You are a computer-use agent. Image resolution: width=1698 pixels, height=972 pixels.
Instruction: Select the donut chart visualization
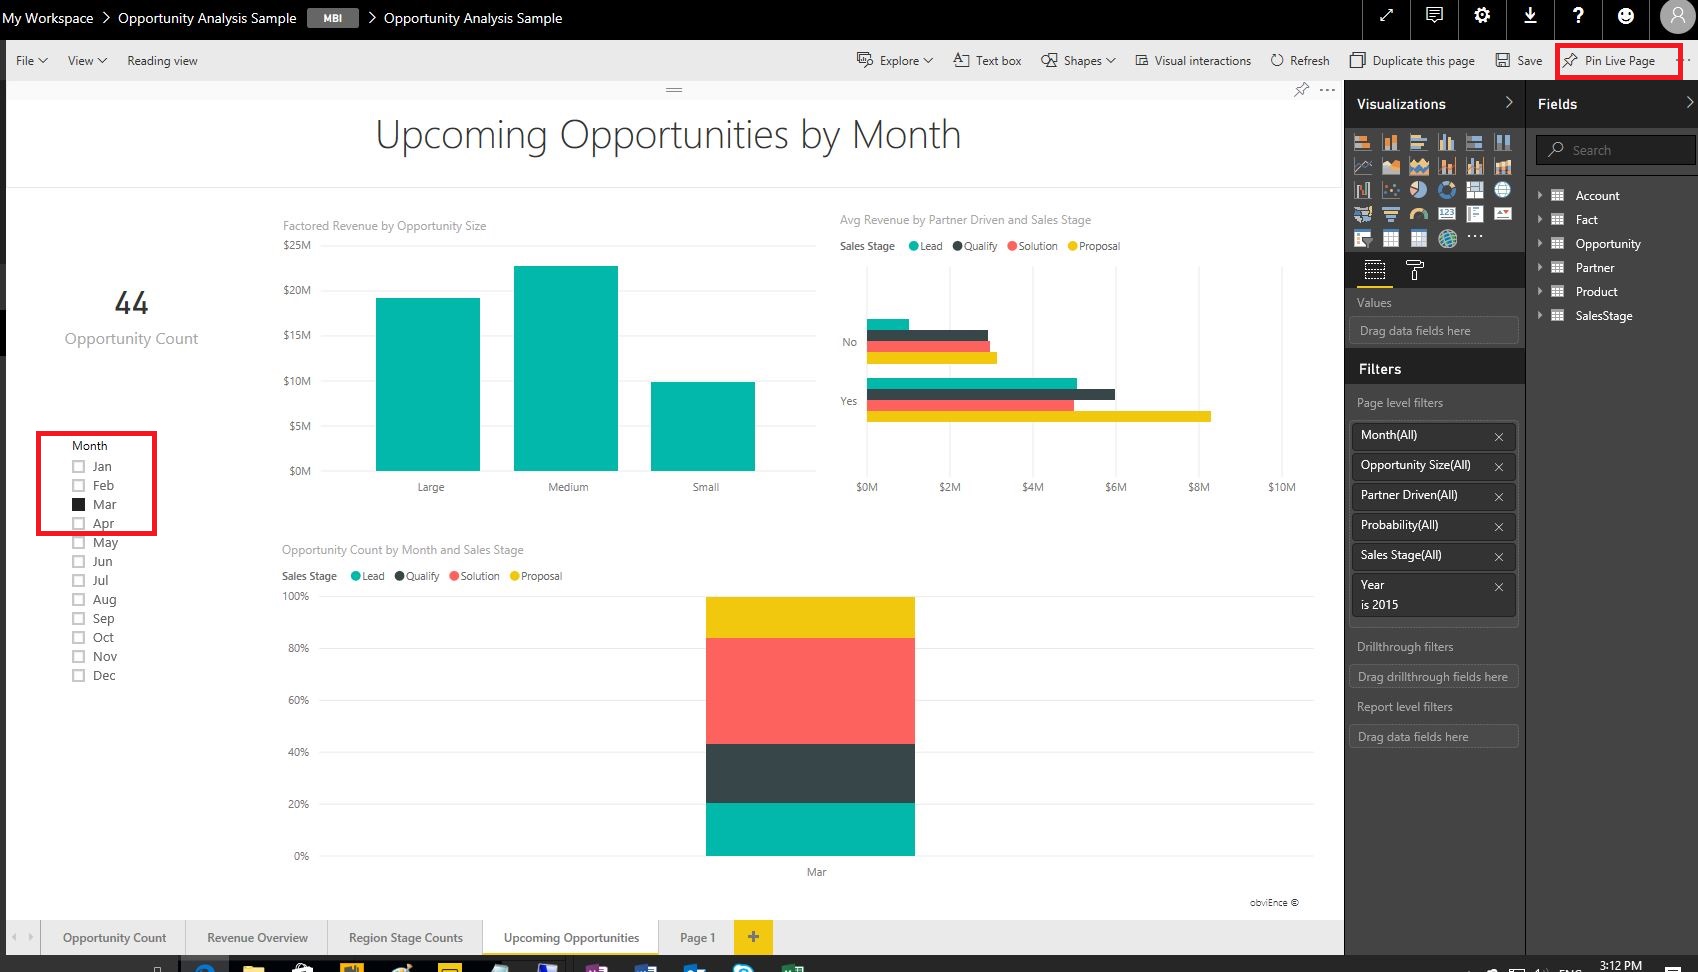point(1447,190)
